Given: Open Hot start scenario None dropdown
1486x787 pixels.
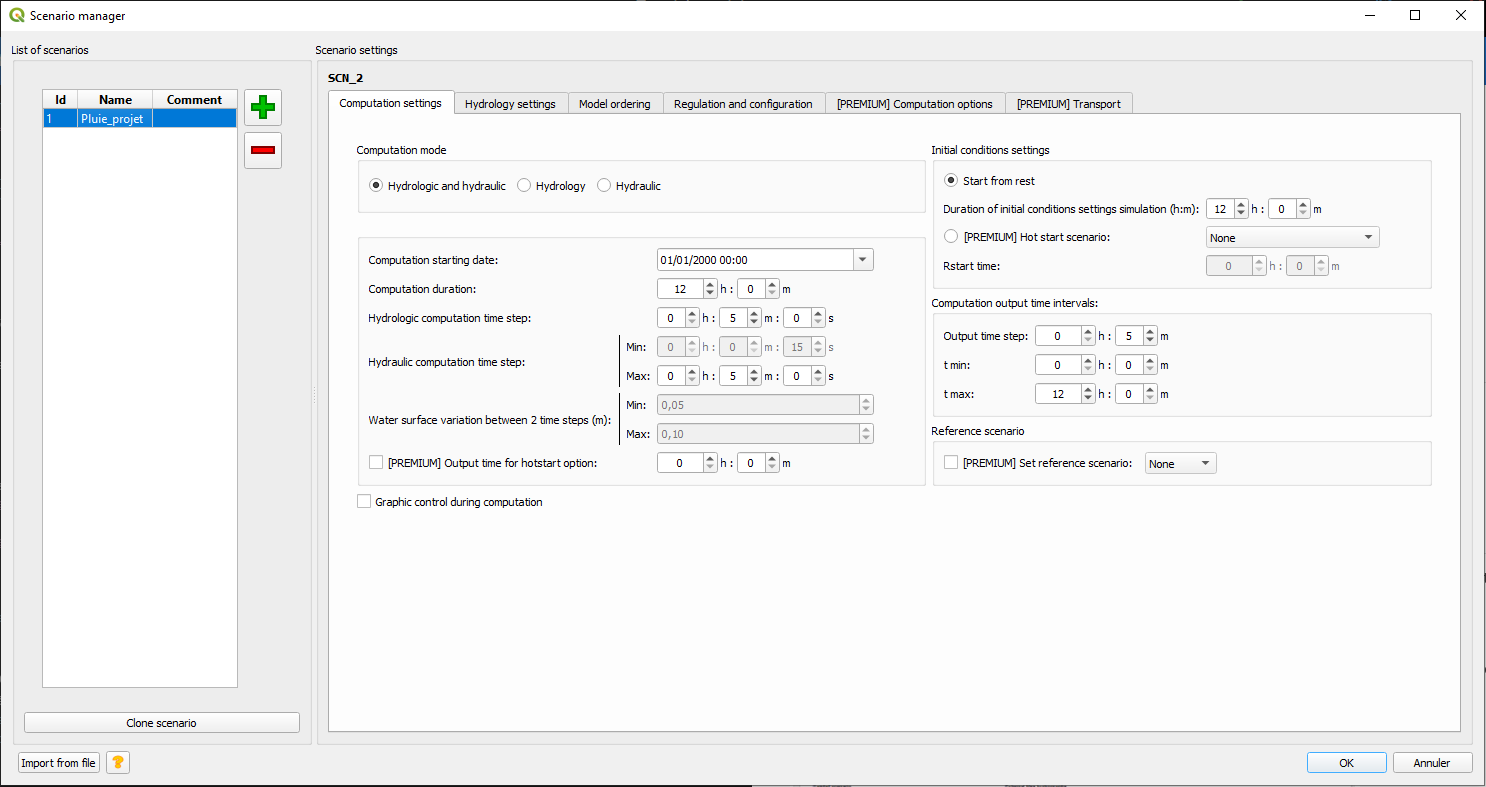Looking at the screenshot, I should click(x=1293, y=237).
